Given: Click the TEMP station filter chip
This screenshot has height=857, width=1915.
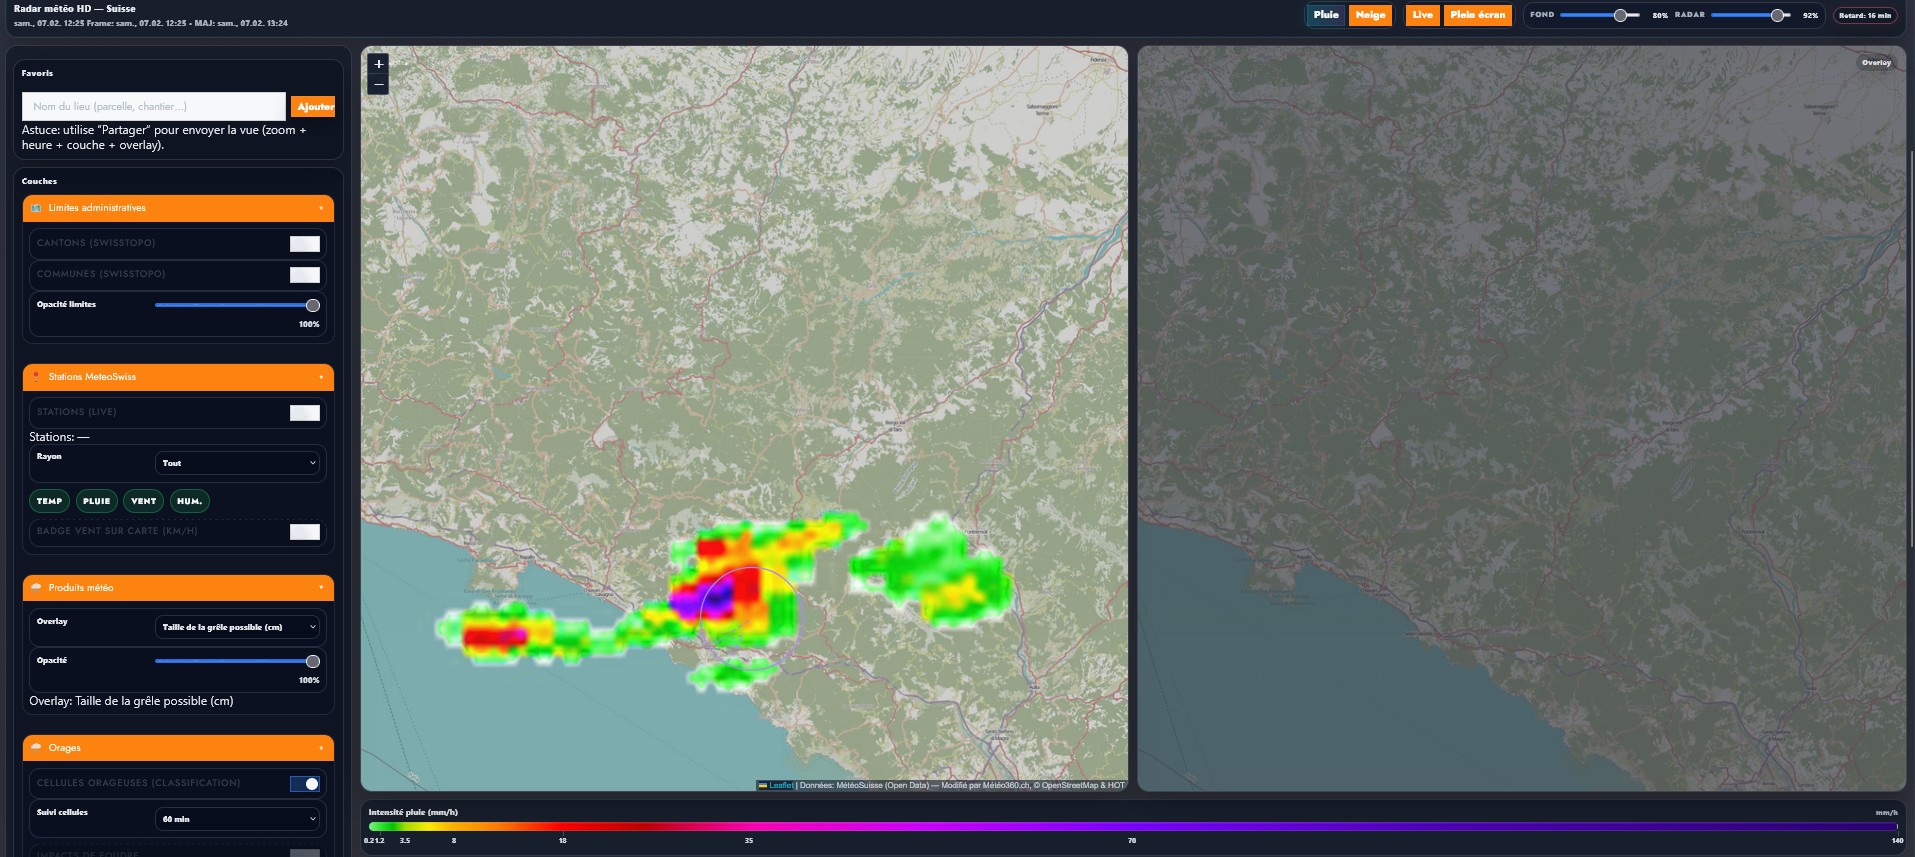Looking at the screenshot, I should pyautogui.click(x=49, y=501).
